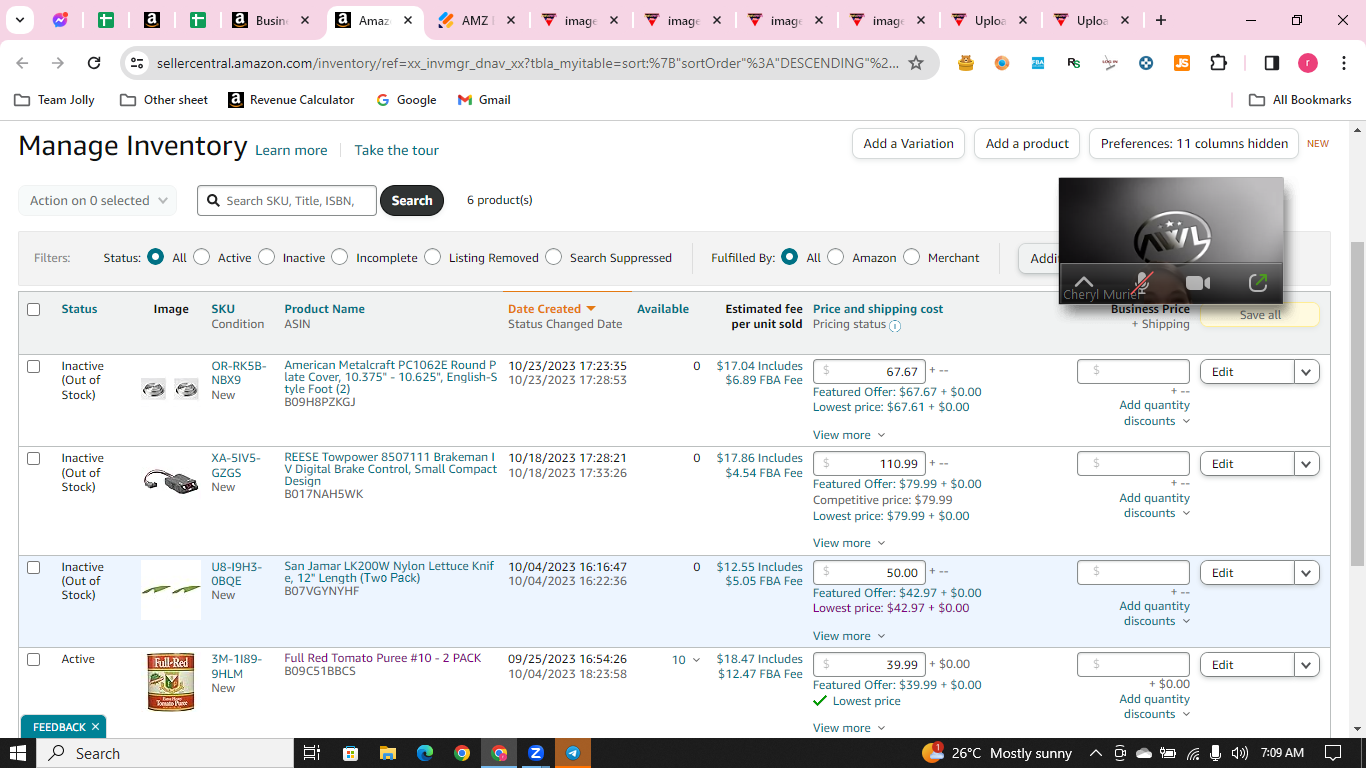
Task: Open Microsoft Store from taskbar
Action: (350, 753)
